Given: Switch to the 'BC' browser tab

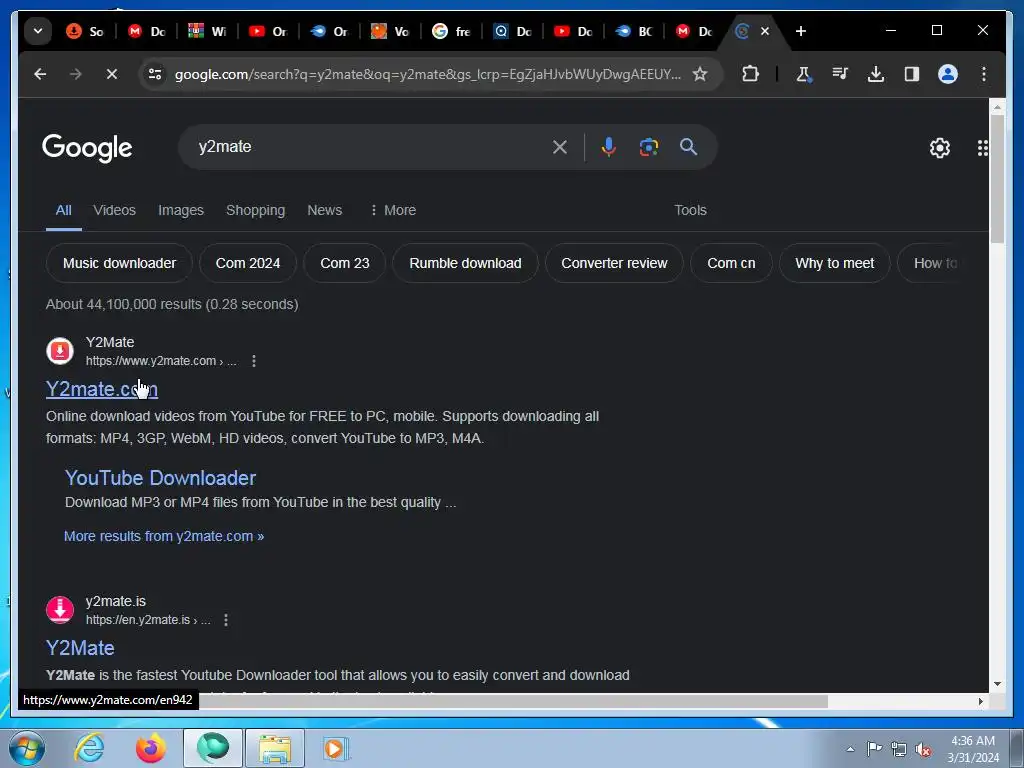Looking at the screenshot, I should coord(635,31).
